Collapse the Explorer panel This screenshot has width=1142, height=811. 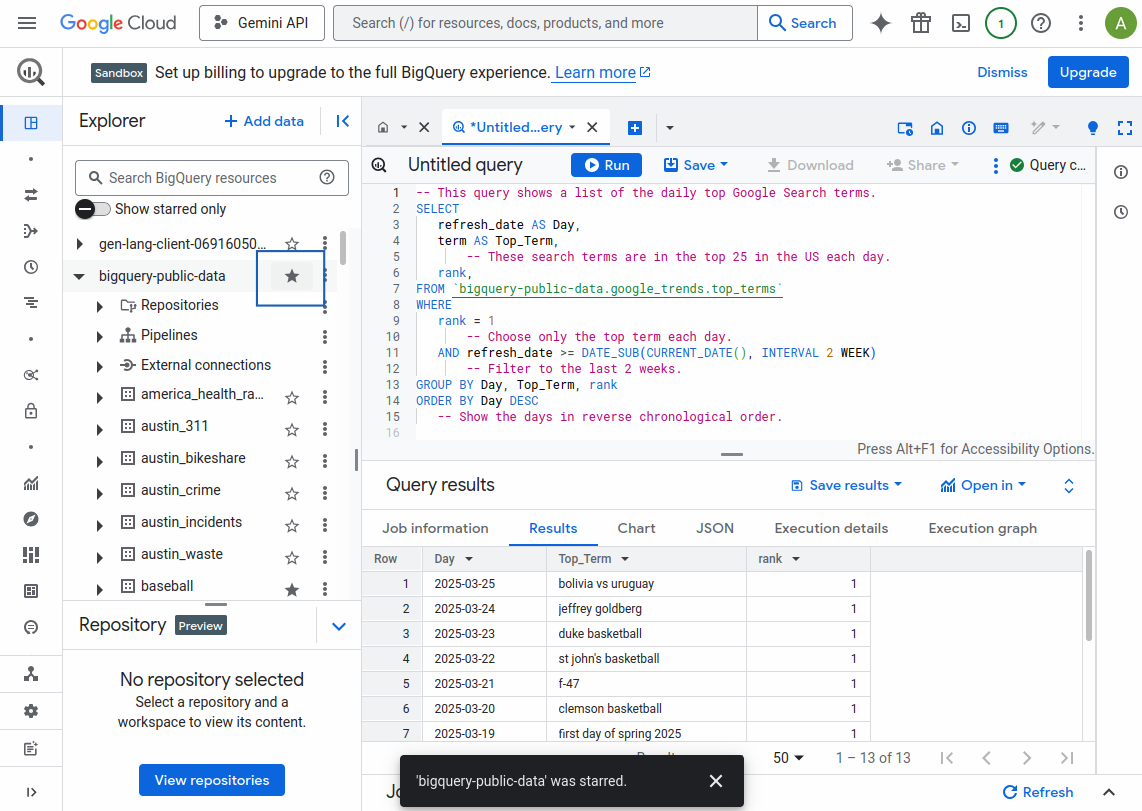[342, 121]
